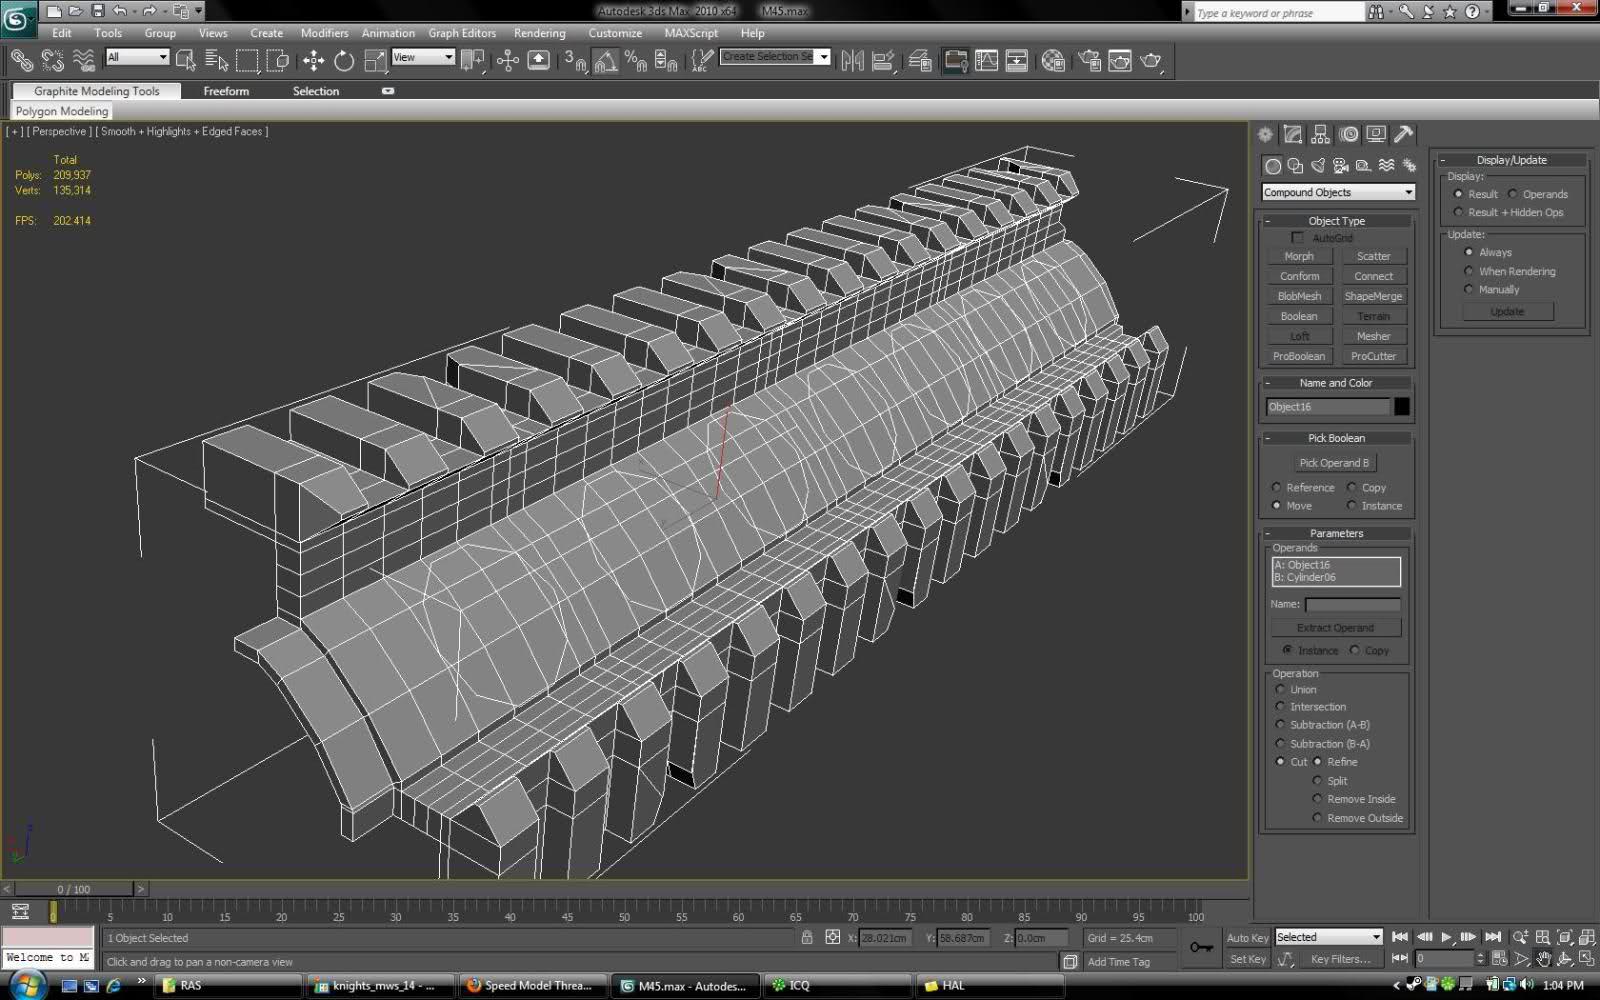Select the Lights category icon
The image size is (1600, 1000).
[x=1318, y=166]
